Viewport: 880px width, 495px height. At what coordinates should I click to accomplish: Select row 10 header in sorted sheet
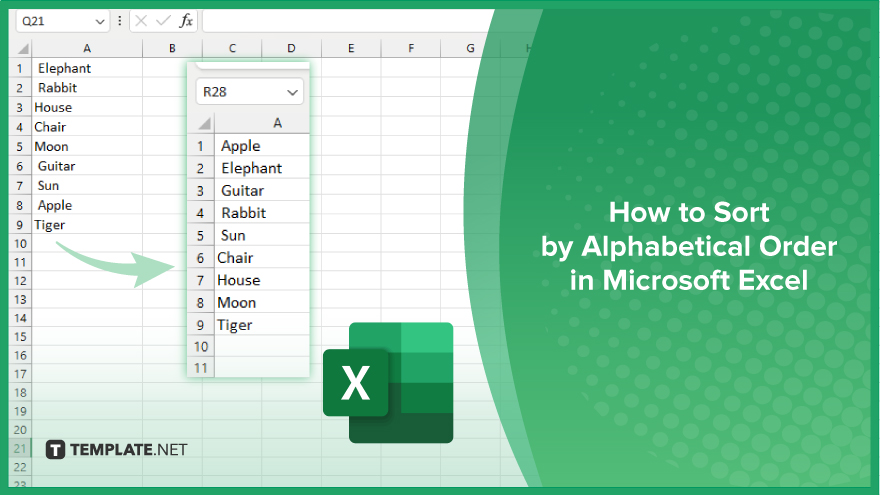point(201,346)
